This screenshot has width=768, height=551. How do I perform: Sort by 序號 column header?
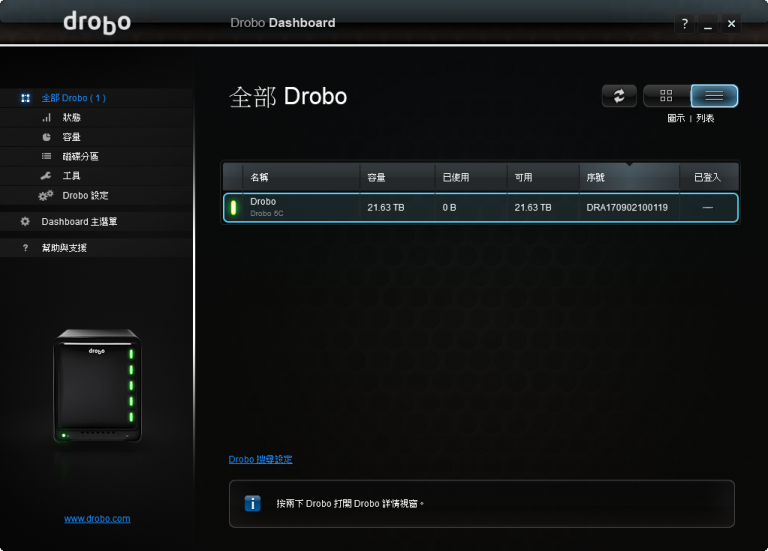pyautogui.click(x=629, y=177)
